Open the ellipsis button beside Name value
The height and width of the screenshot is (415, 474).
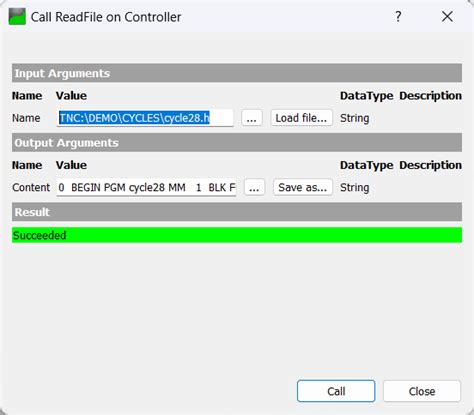tap(252, 118)
